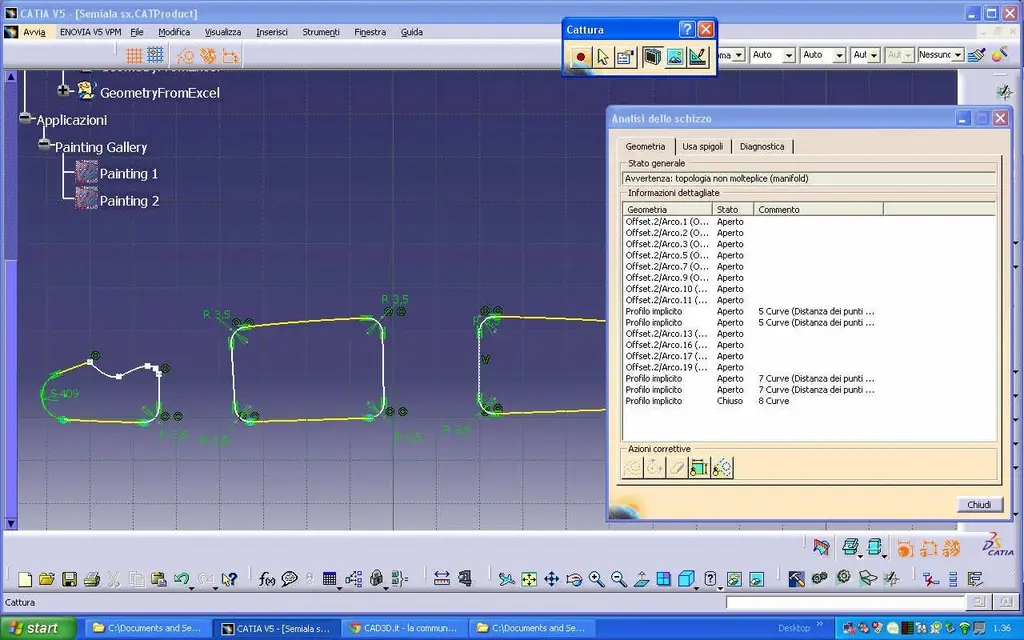Image resolution: width=1024 pixels, height=640 pixels.
Task: Click Geometria column header
Action: point(667,210)
